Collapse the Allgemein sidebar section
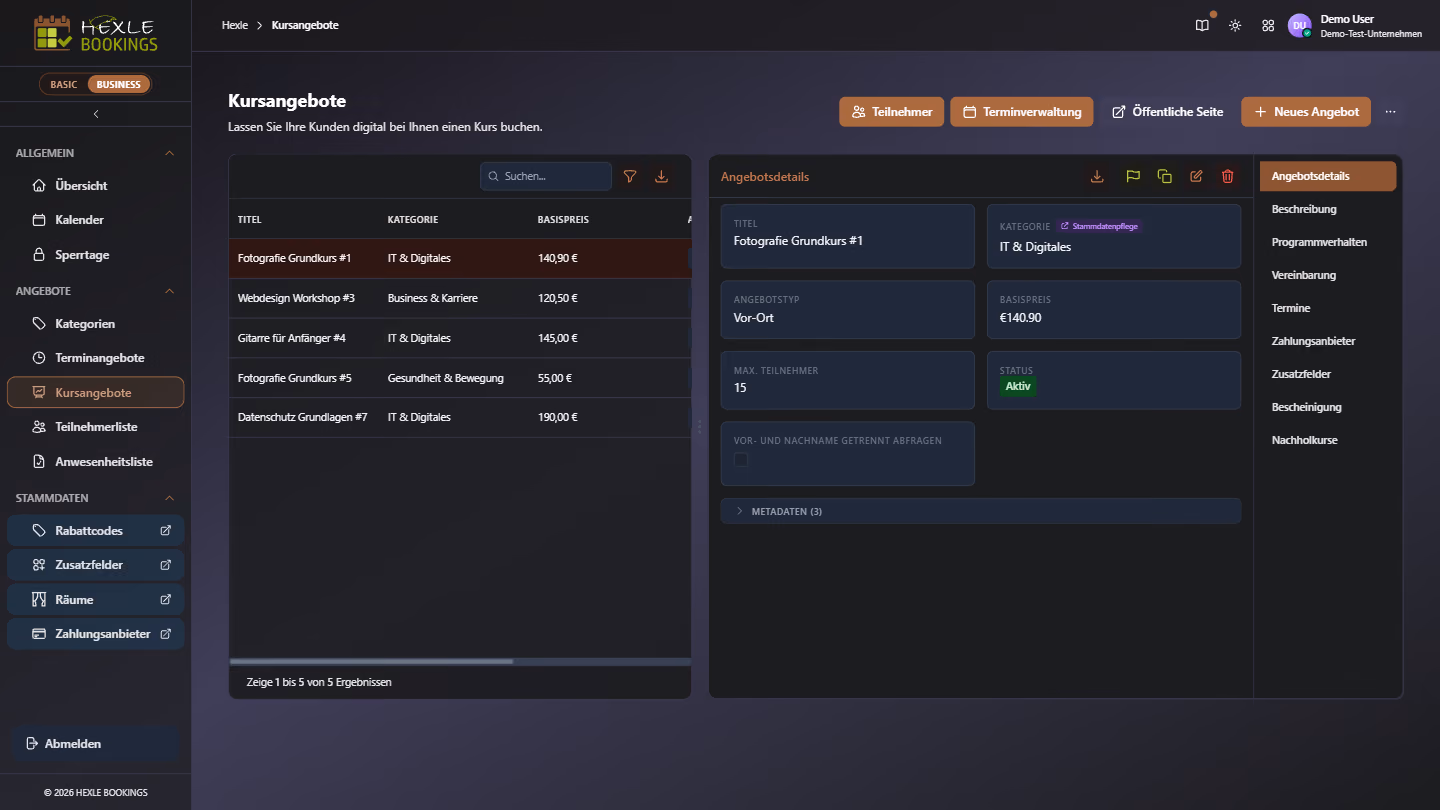 pyautogui.click(x=169, y=153)
